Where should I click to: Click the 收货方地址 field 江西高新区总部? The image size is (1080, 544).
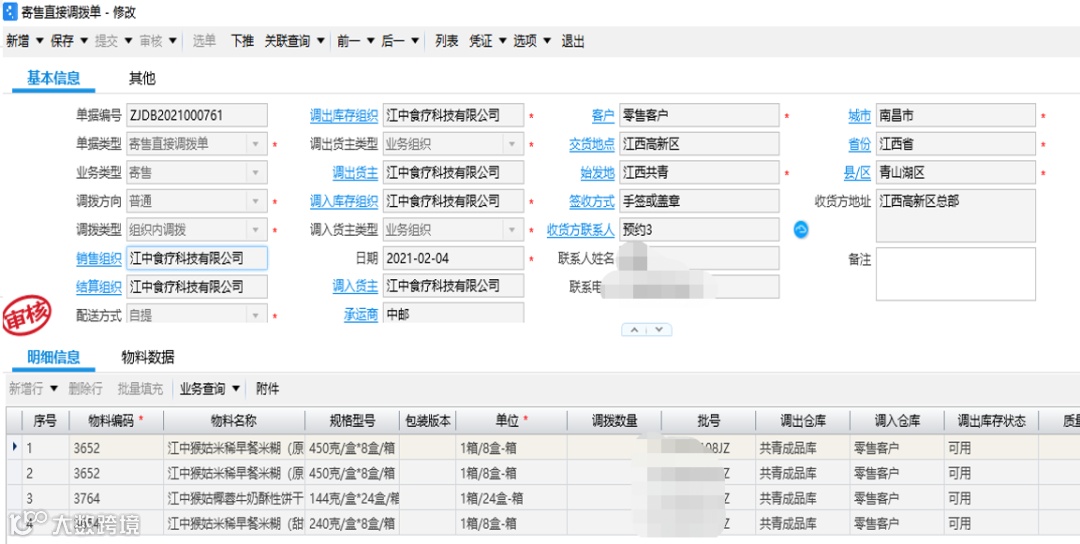tap(955, 216)
